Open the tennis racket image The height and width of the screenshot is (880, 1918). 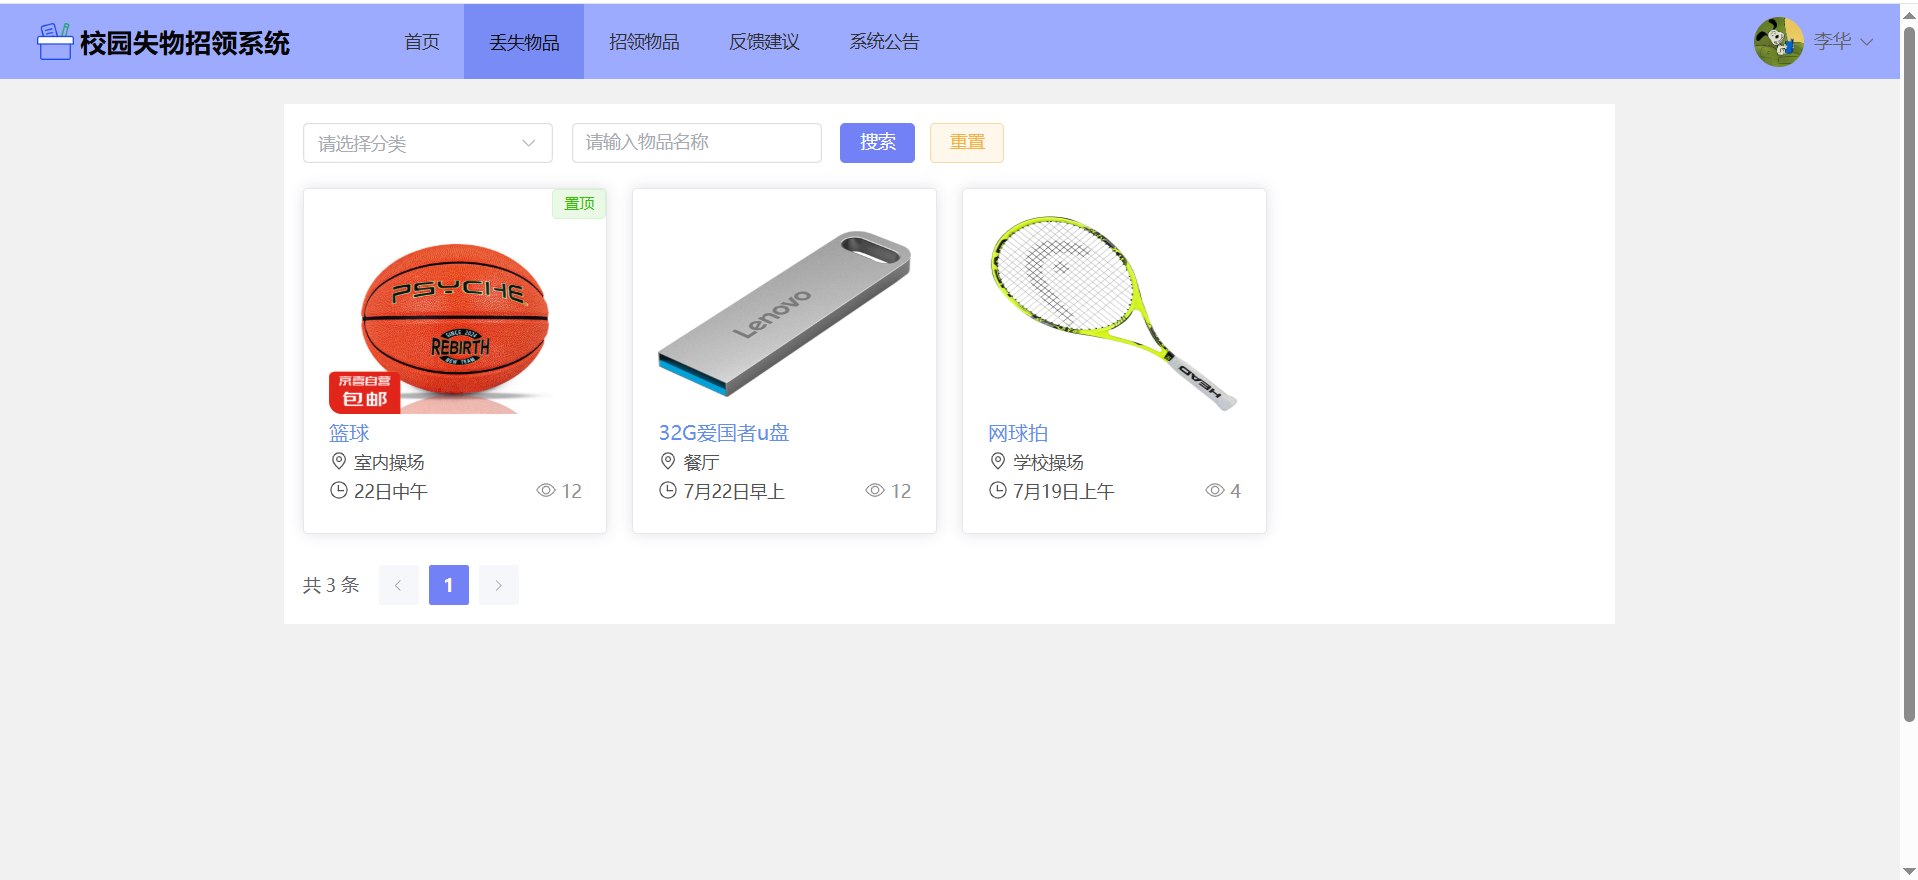tap(1114, 314)
